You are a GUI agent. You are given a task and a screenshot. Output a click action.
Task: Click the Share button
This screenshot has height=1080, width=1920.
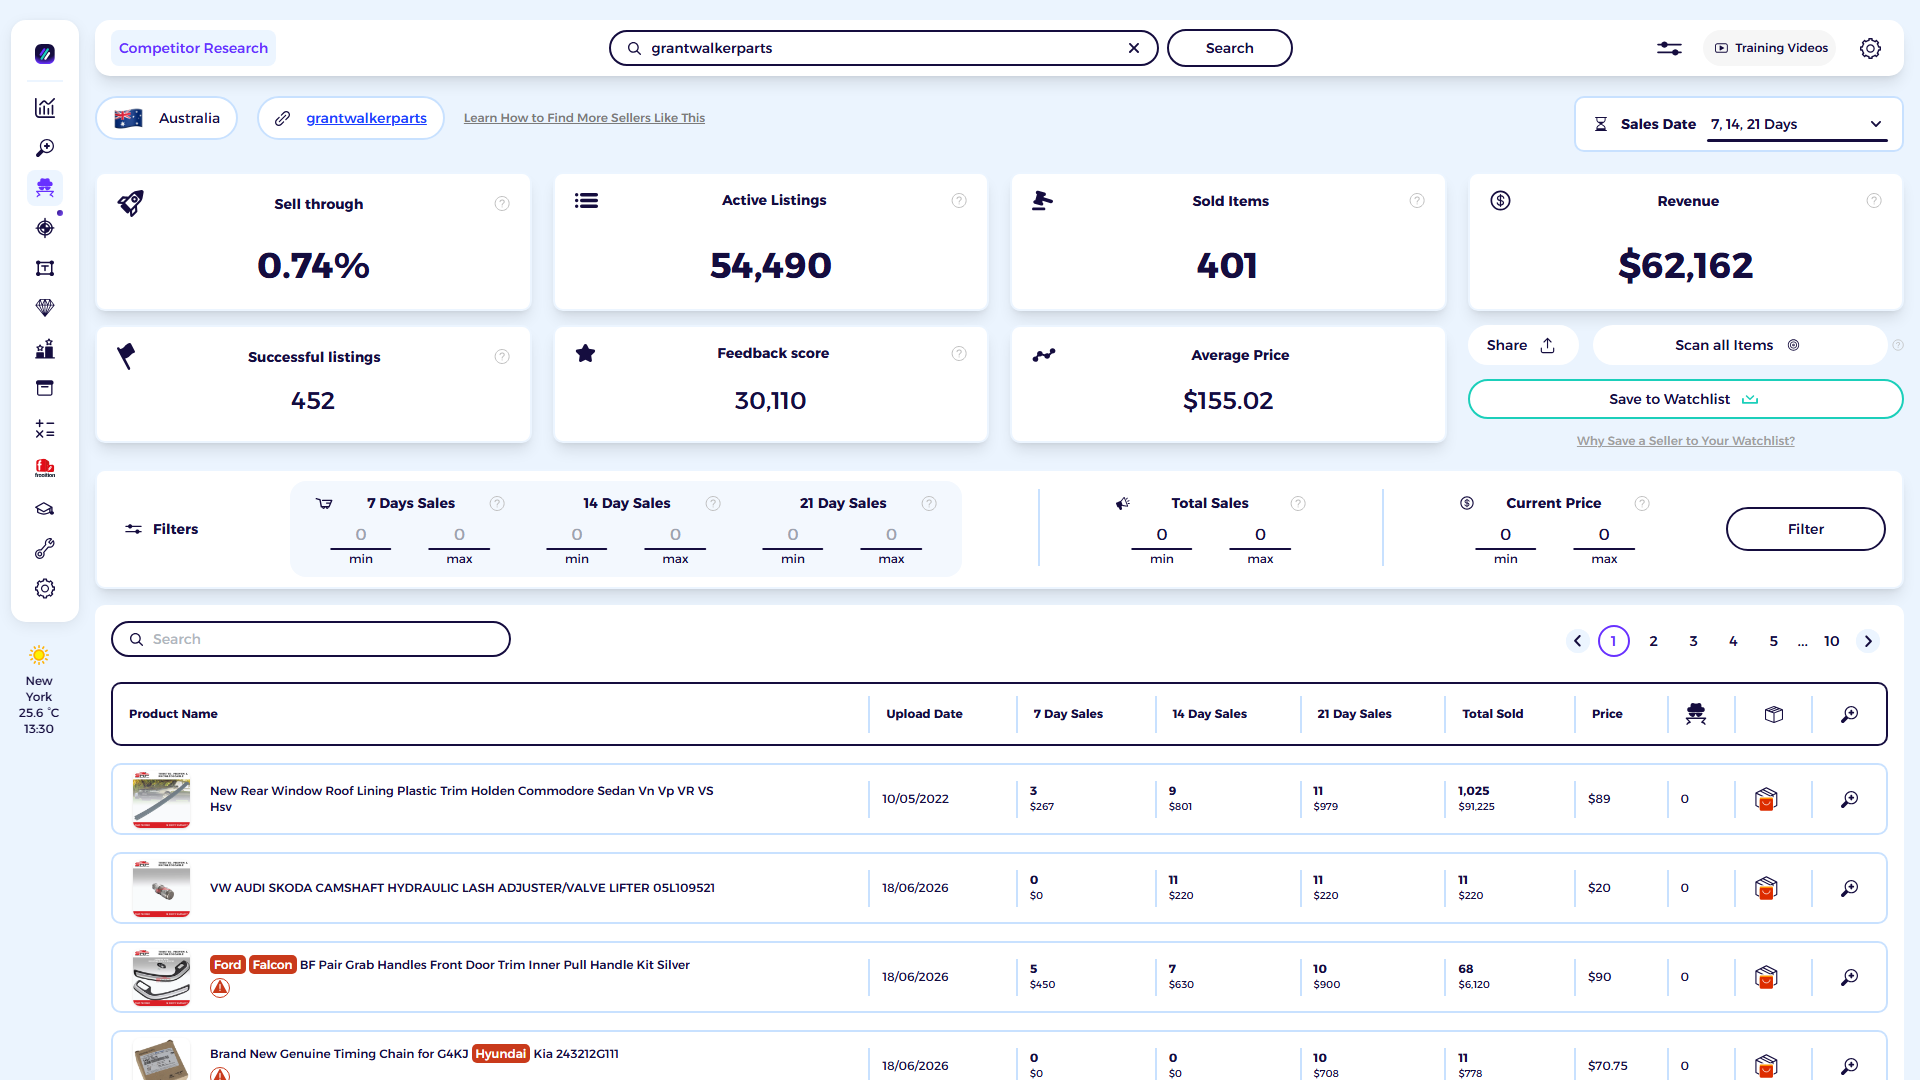(1523, 345)
